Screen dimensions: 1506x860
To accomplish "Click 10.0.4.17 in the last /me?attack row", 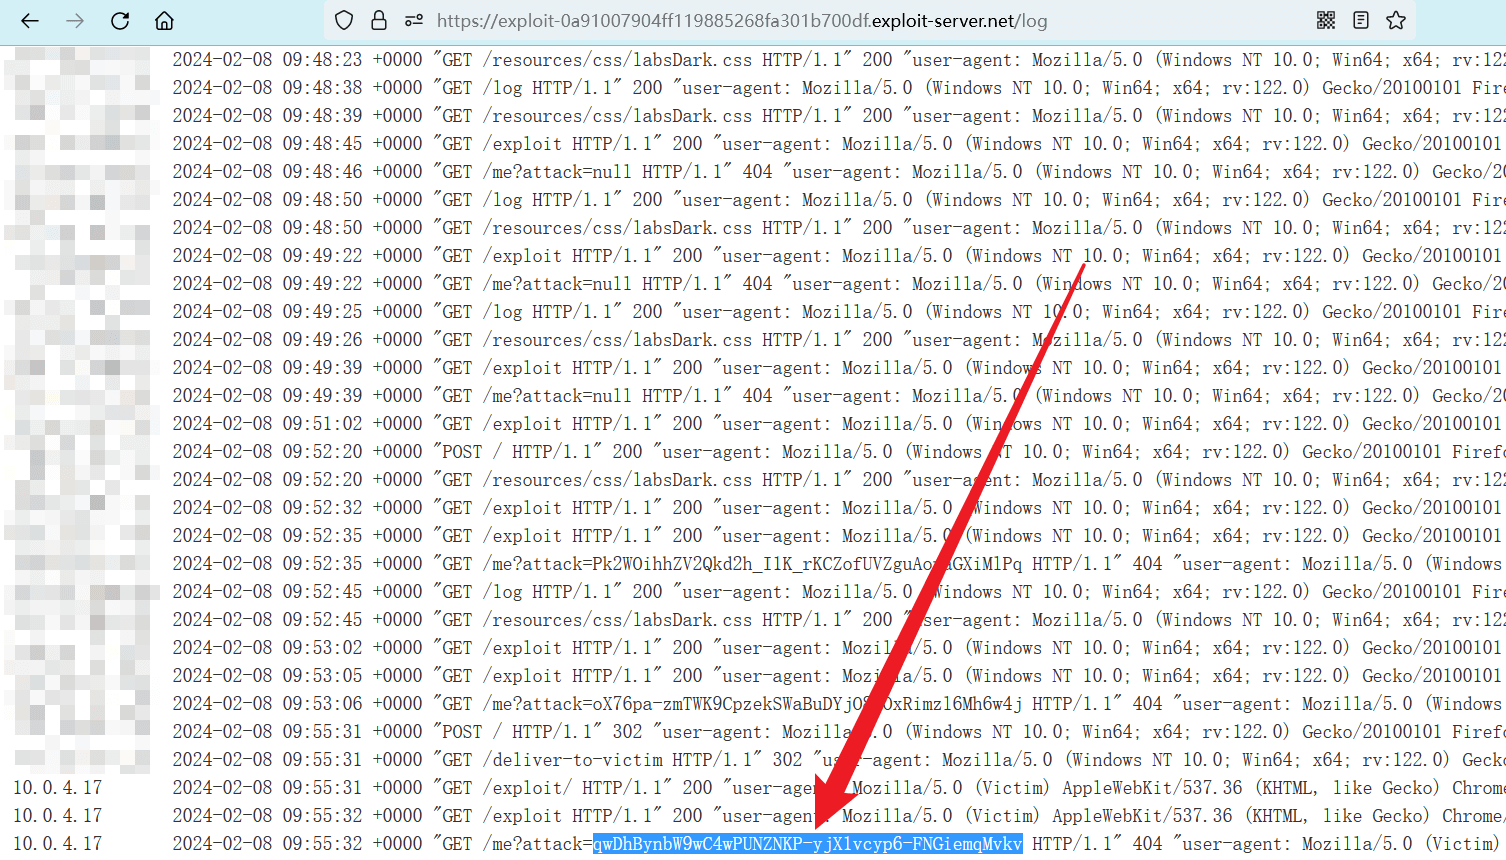I will (x=58, y=844).
